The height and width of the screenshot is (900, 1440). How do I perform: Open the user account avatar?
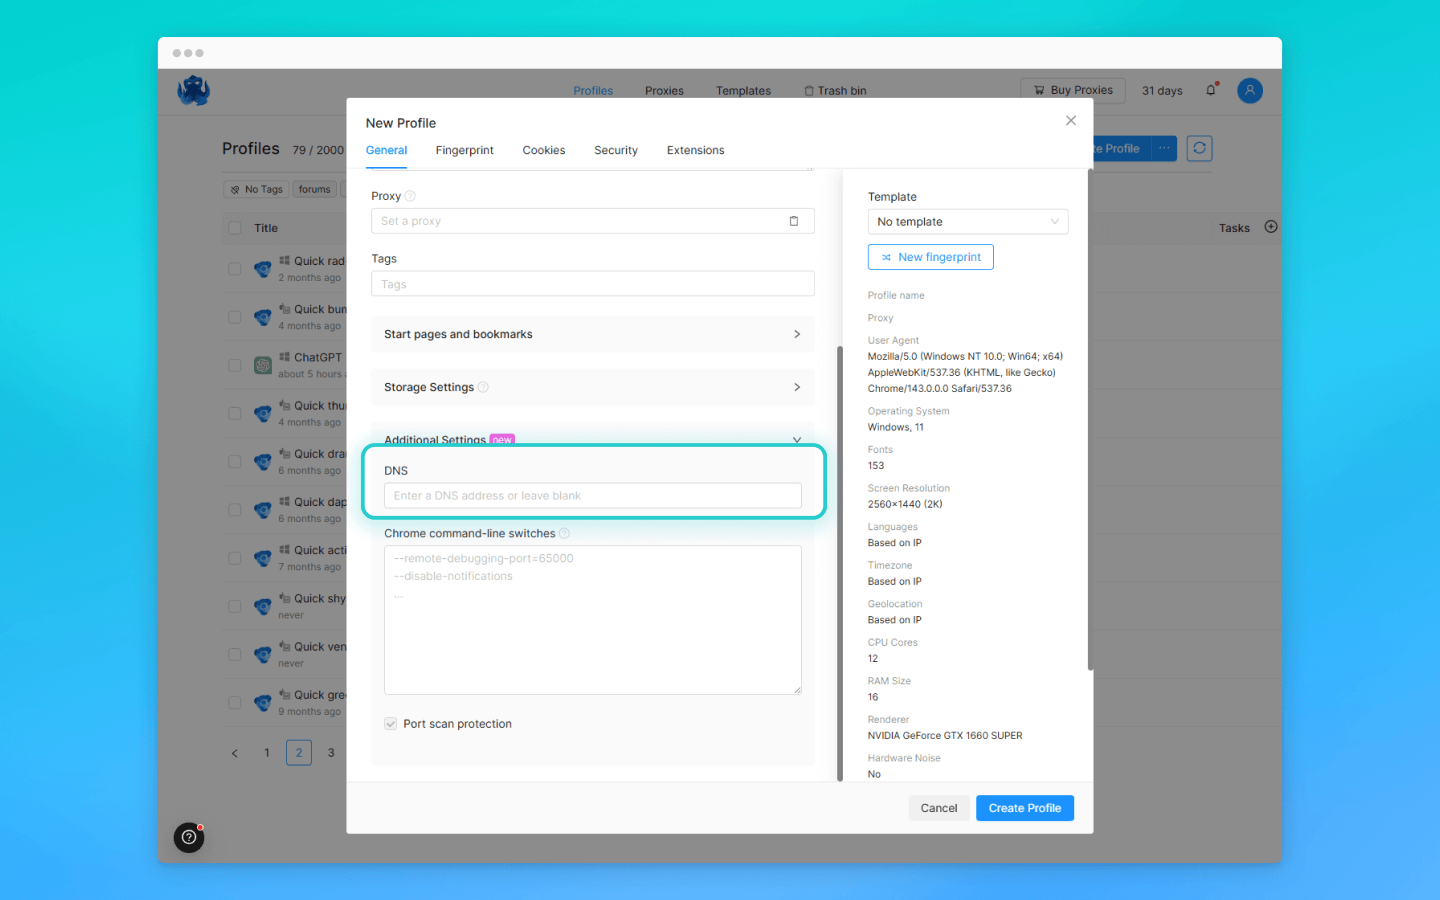[1250, 90]
